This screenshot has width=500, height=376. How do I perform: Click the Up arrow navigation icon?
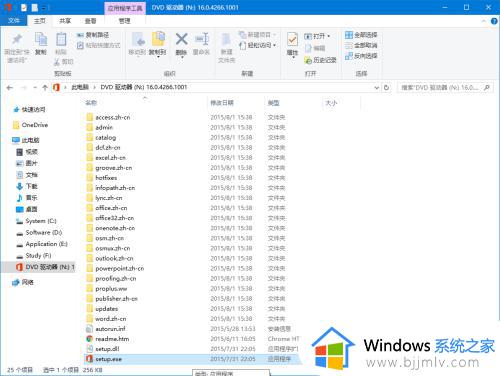pyautogui.click(x=45, y=87)
